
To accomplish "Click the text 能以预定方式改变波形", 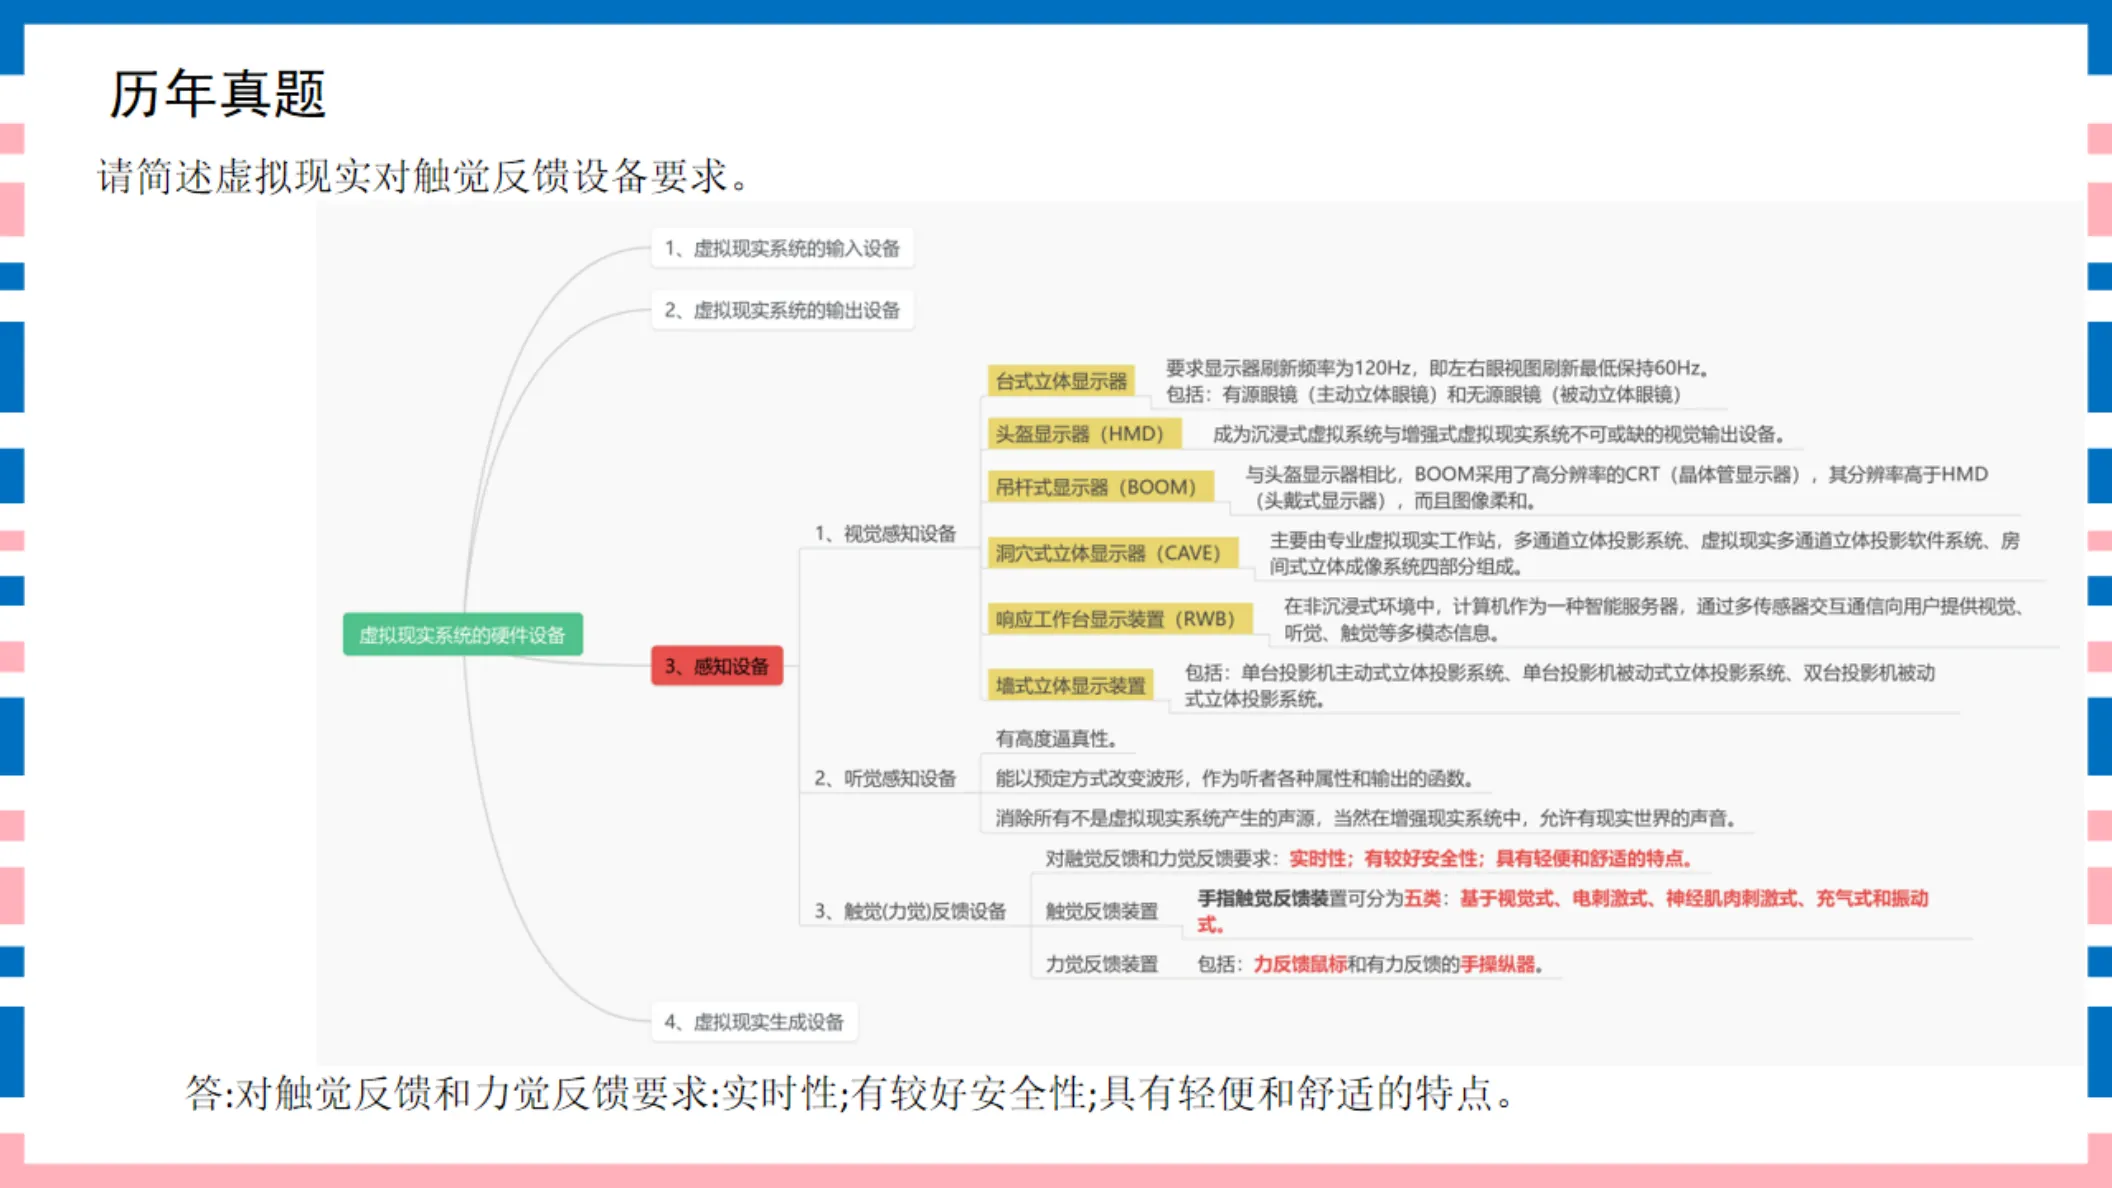I will tap(1089, 778).
